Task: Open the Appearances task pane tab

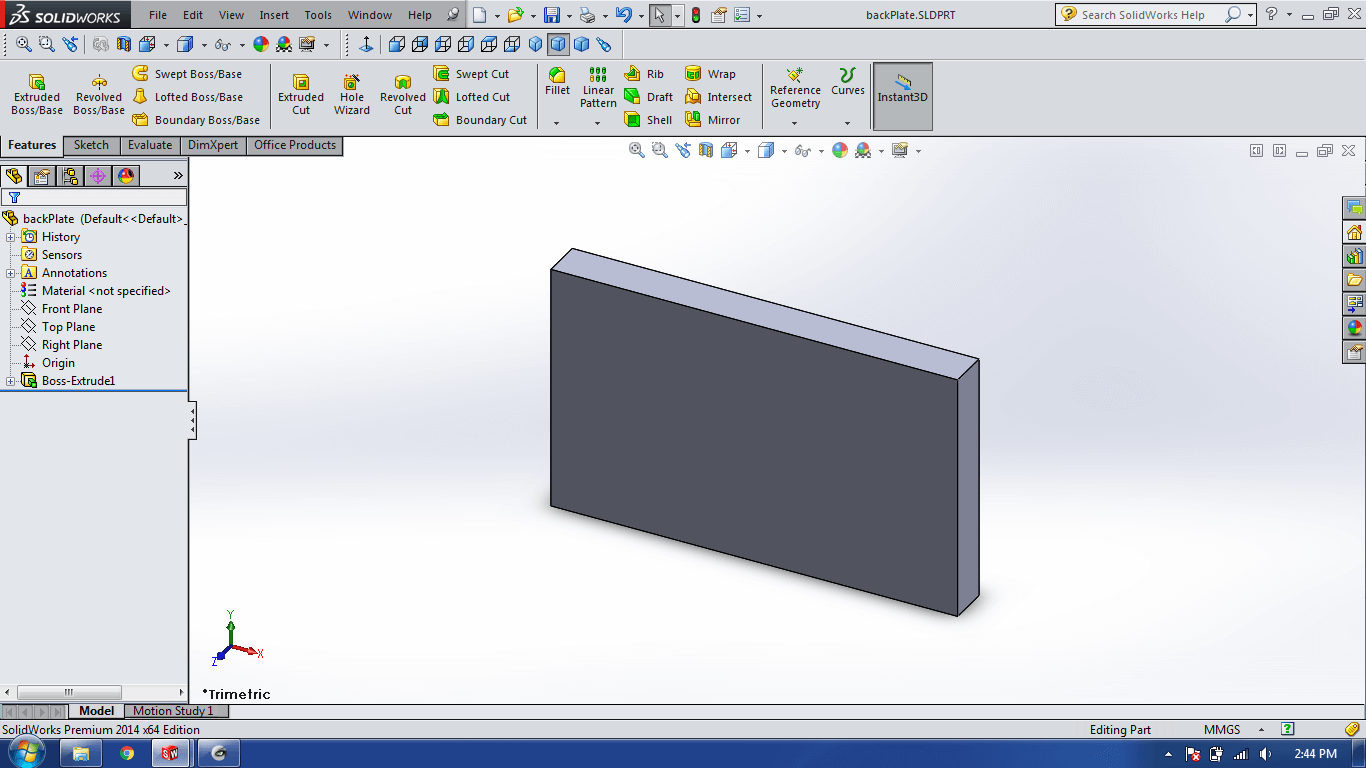Action: (x=1355, y=328)
